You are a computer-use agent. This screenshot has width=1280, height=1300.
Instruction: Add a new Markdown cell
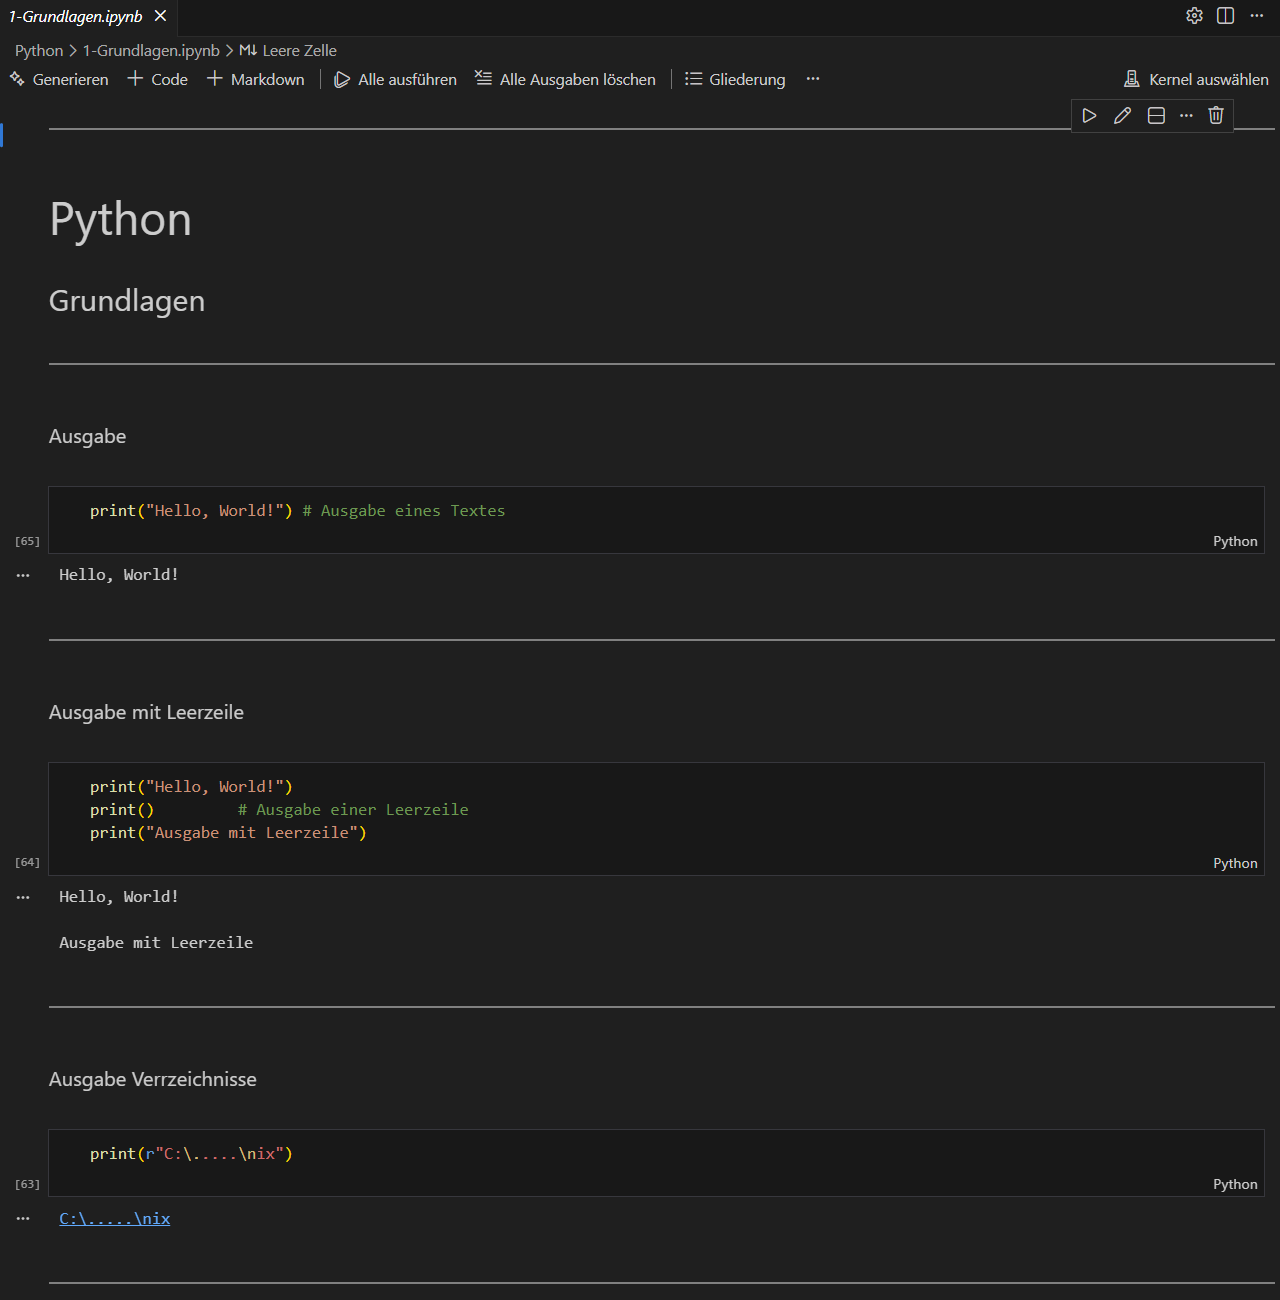click(x=255, y=79)
